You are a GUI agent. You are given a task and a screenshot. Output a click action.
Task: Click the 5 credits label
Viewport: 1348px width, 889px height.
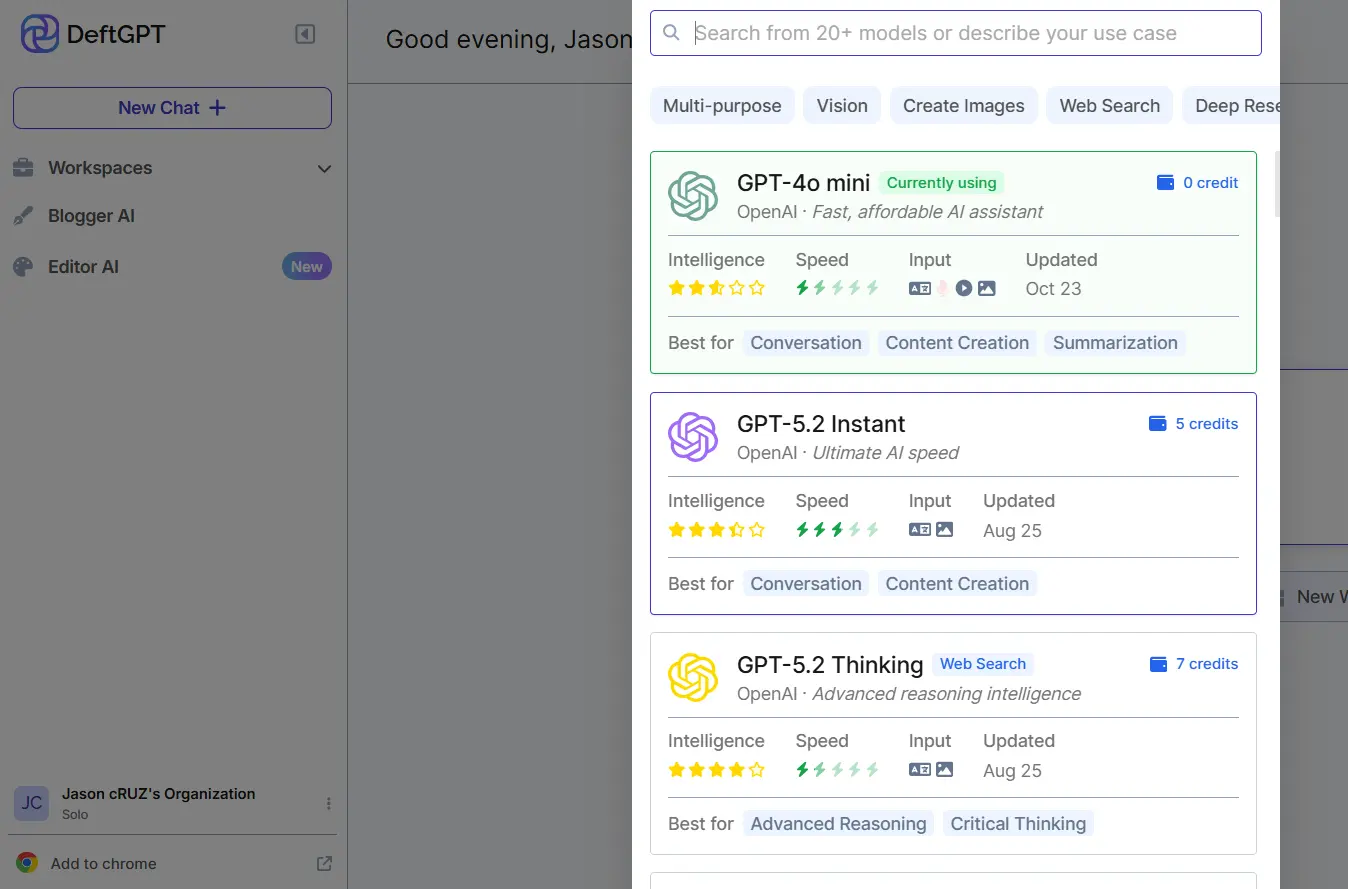coord(1207,424)
